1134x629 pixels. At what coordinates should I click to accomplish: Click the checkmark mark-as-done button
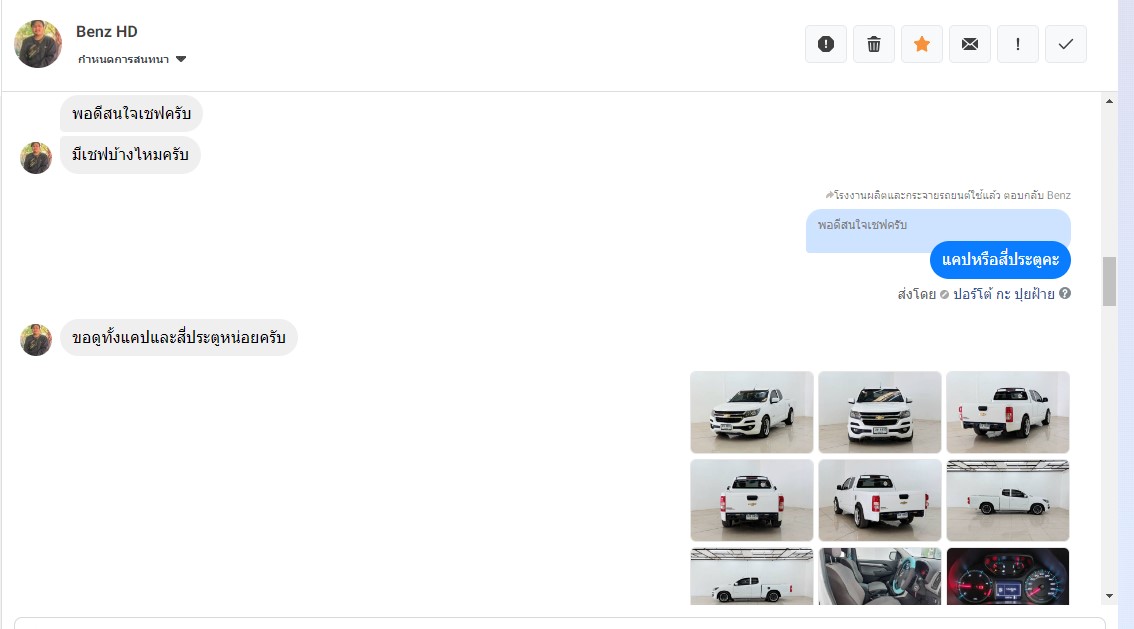(1066, 44)
